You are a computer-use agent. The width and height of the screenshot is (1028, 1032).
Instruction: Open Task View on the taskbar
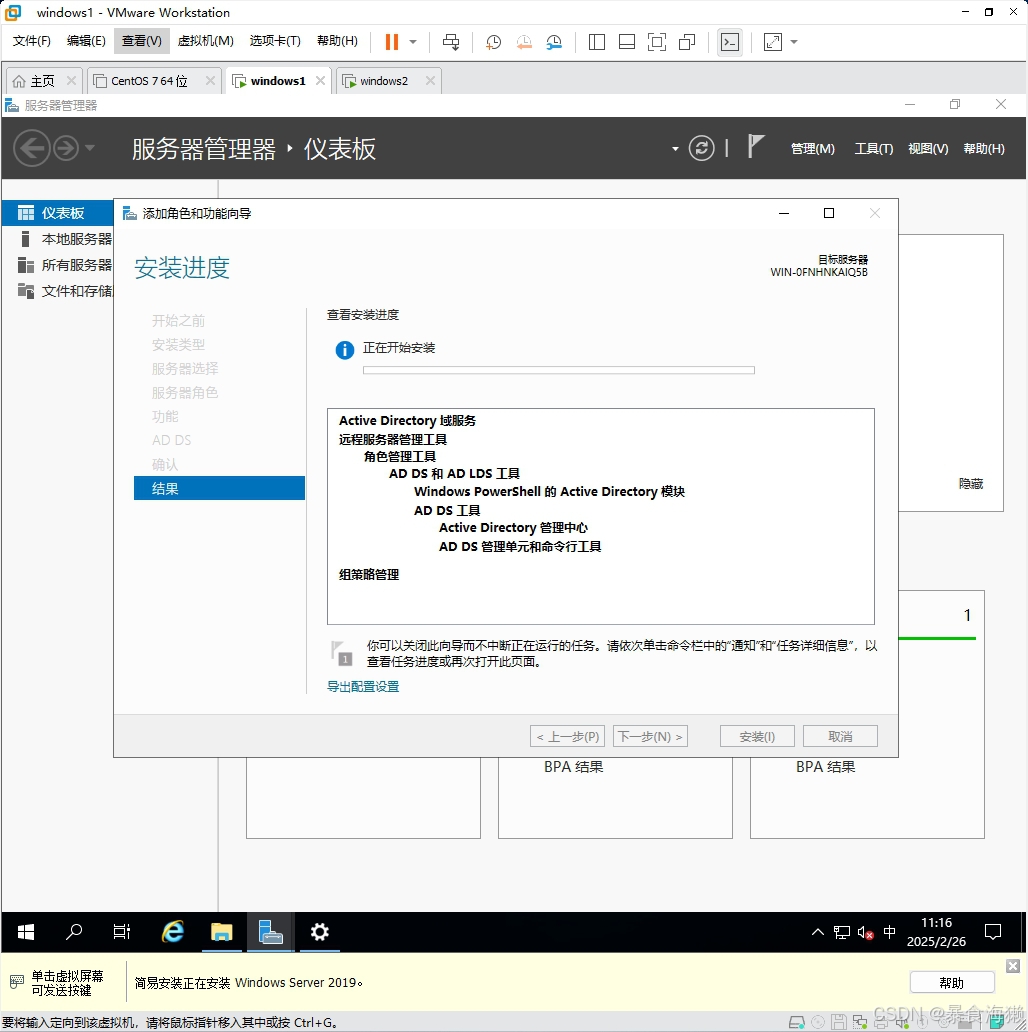tap(122, 932)
